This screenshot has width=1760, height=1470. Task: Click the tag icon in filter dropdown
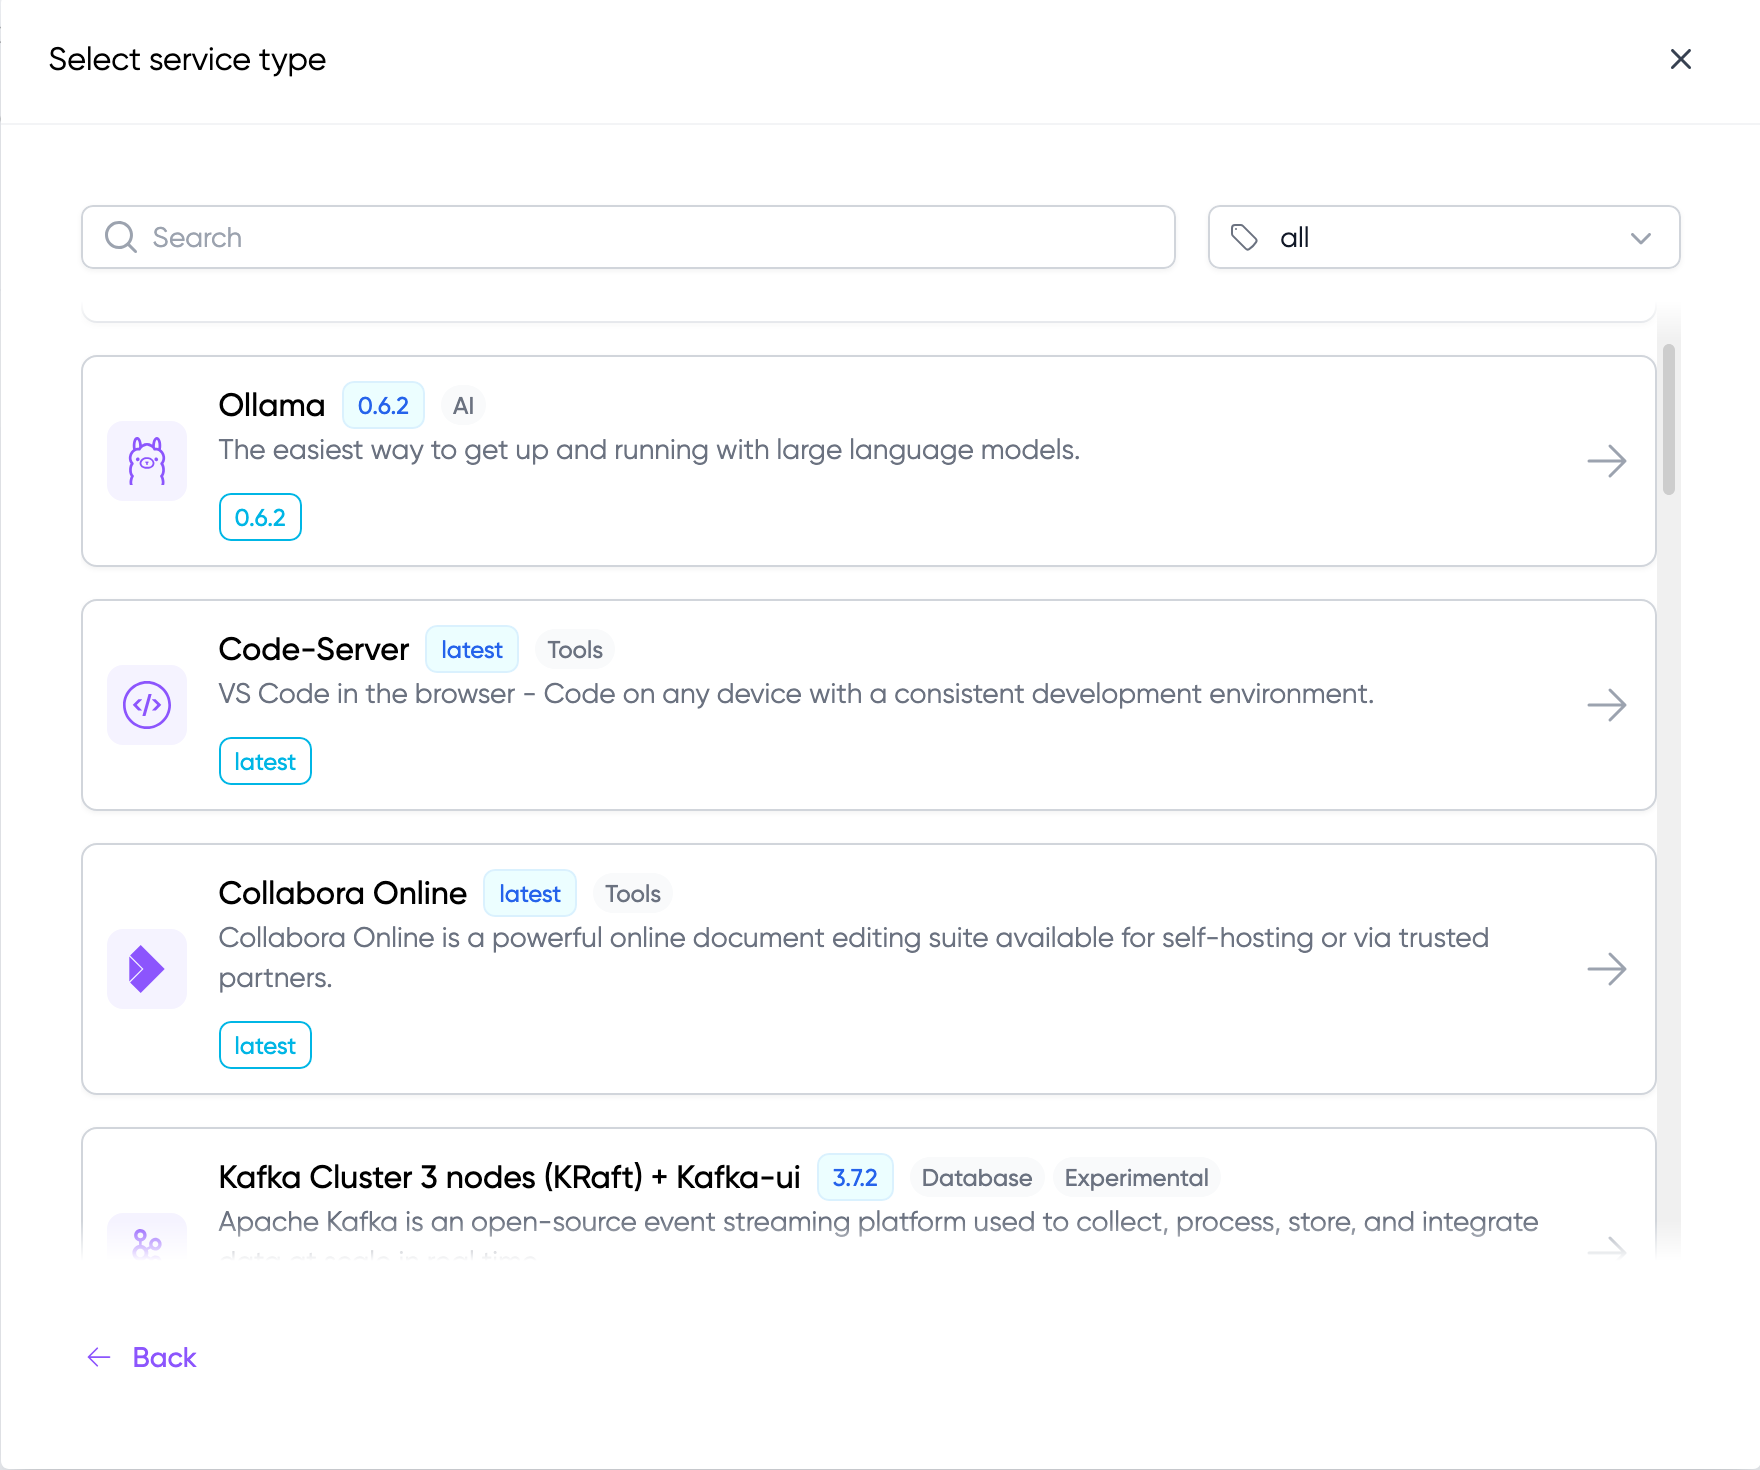[x=1244, y=238]
